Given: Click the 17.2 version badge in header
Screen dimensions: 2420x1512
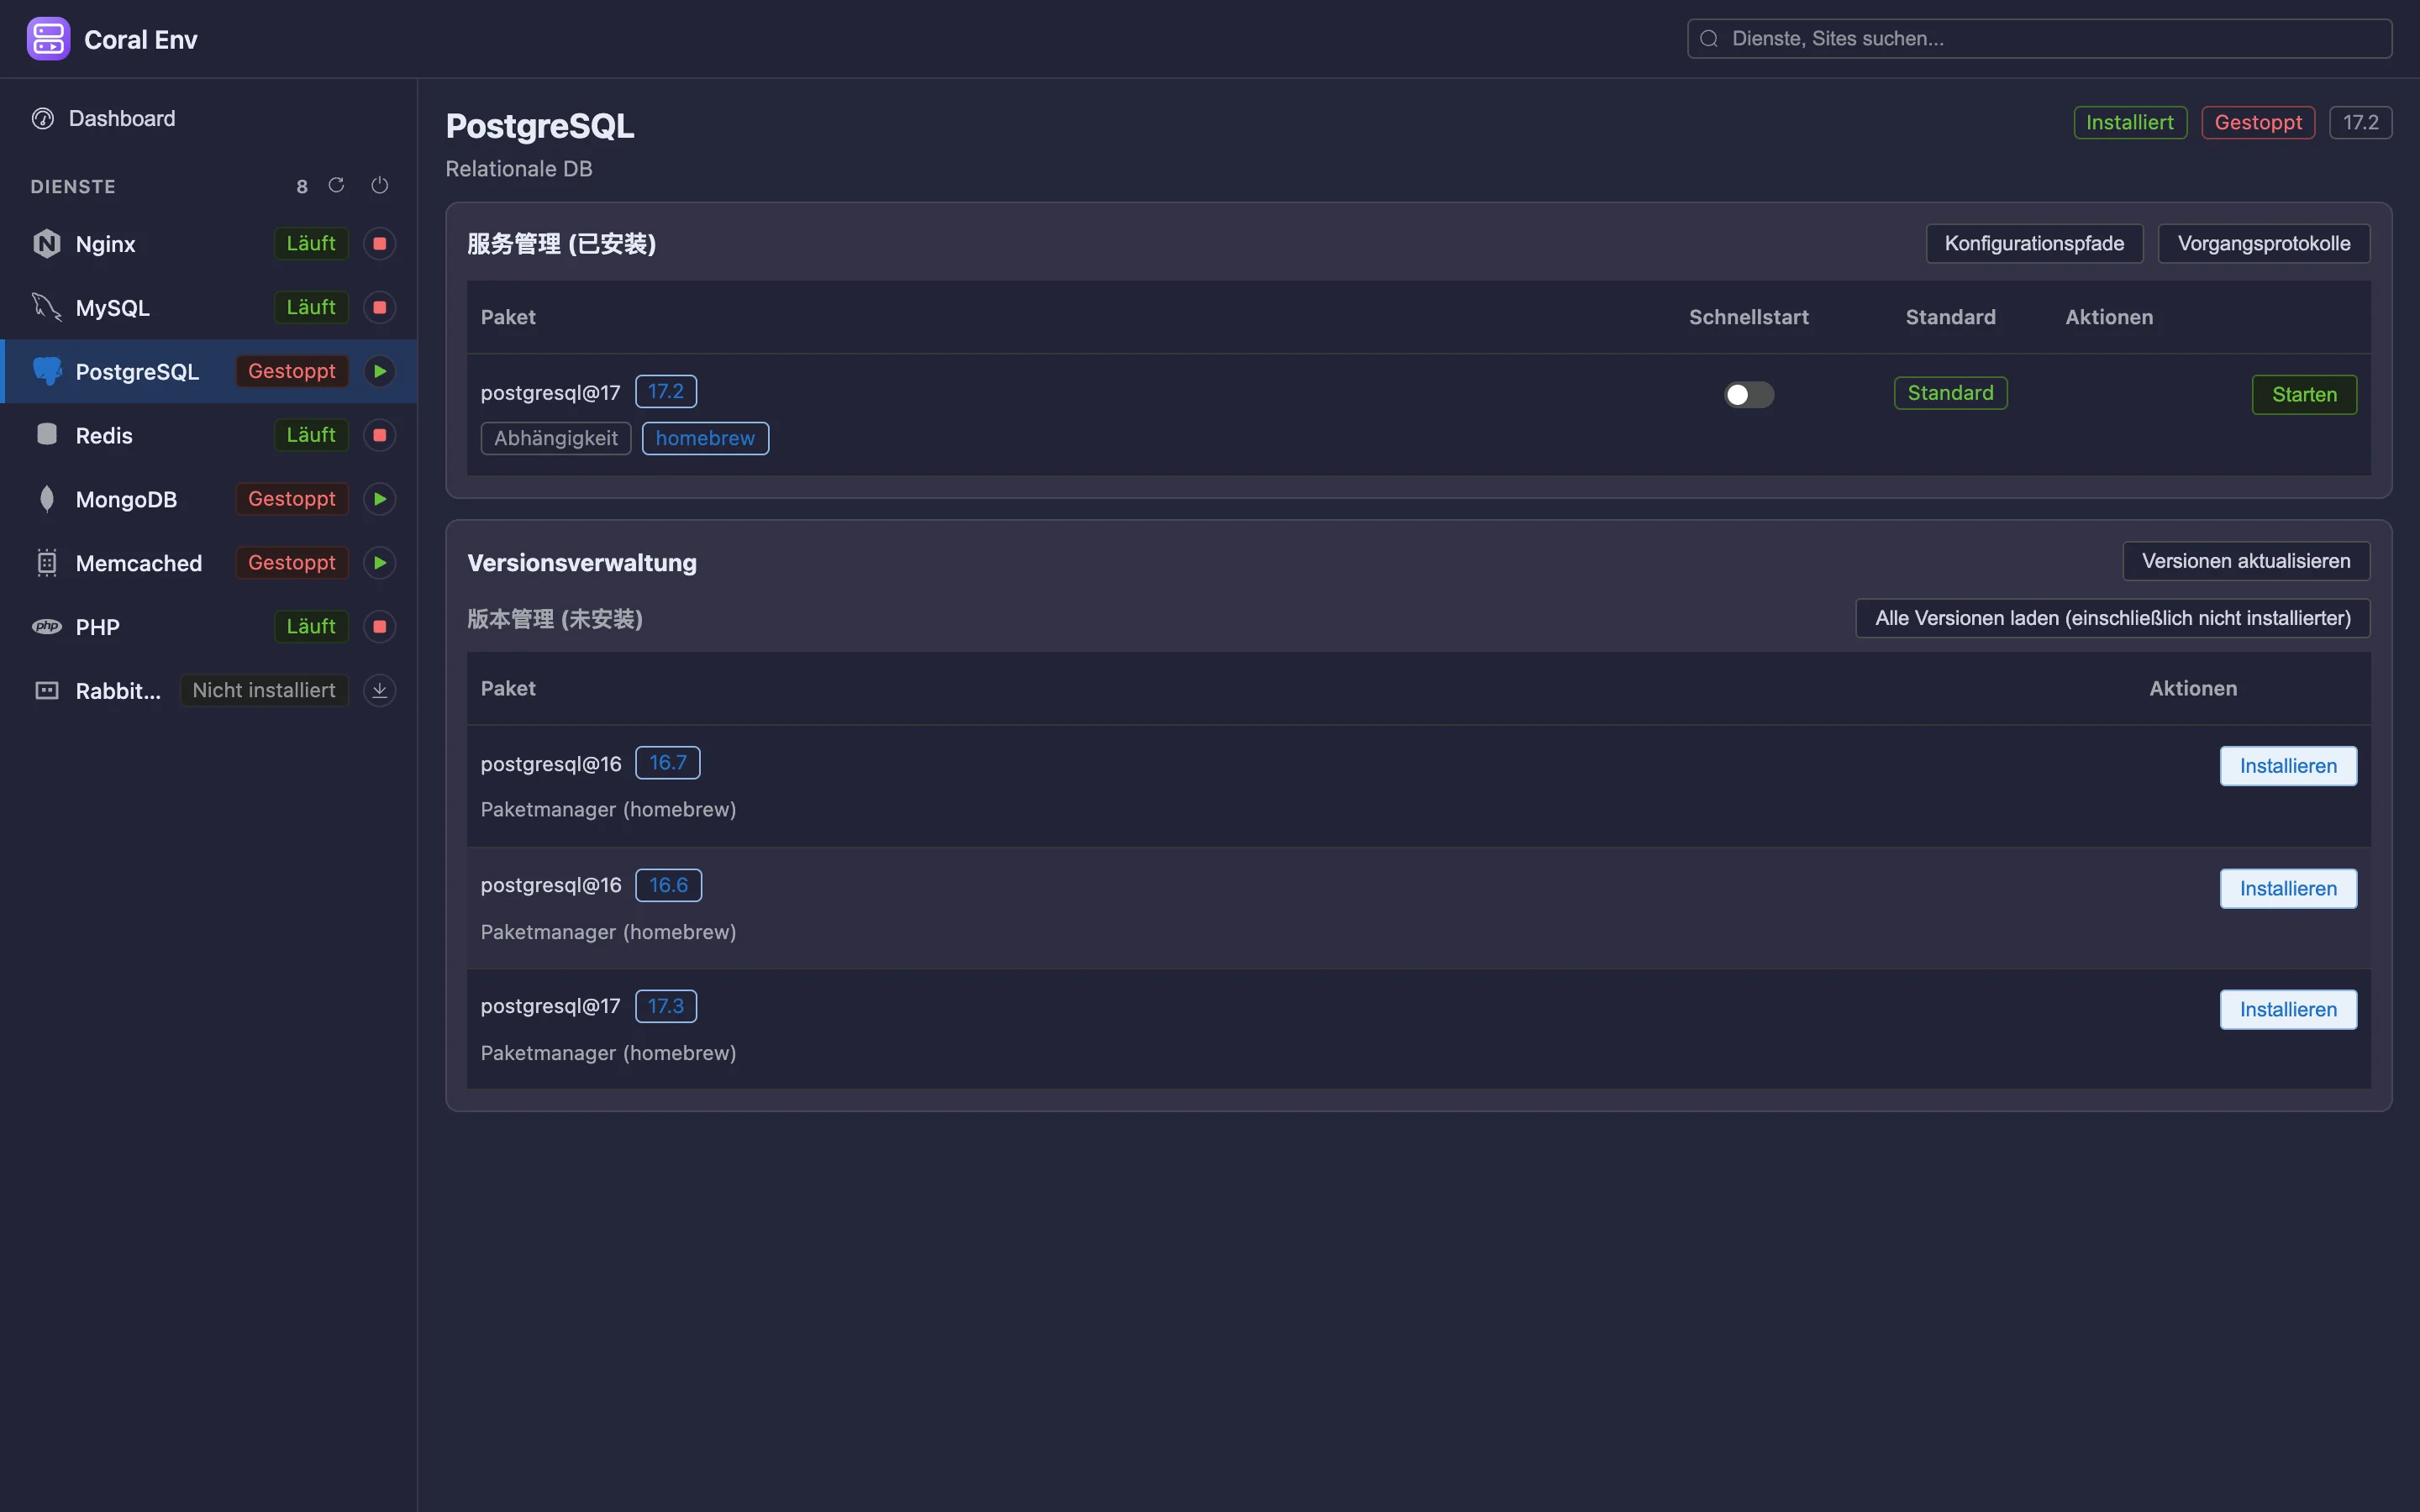Looking at the screenshot, I should pos(2360,122).
